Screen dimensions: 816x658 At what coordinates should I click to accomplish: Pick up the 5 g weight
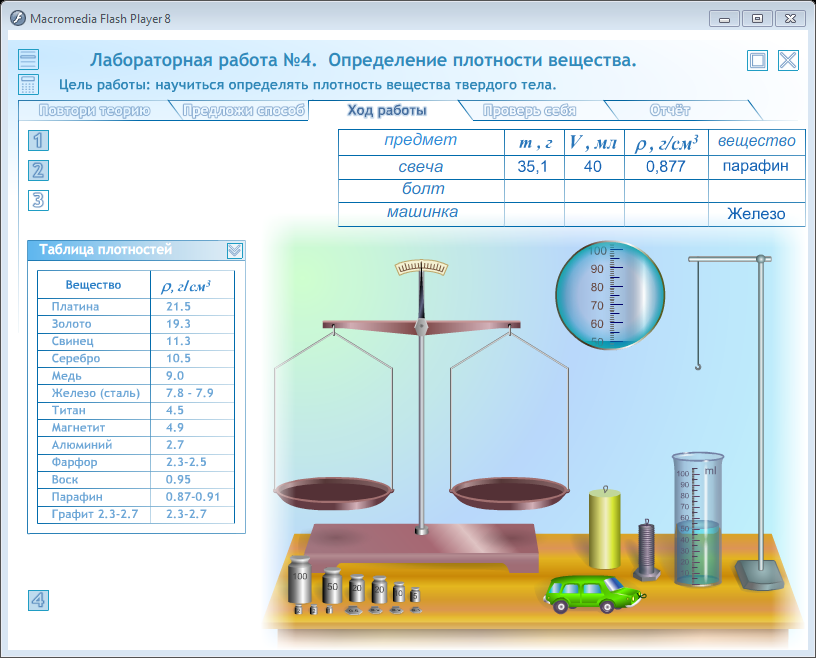pos(415,594)
